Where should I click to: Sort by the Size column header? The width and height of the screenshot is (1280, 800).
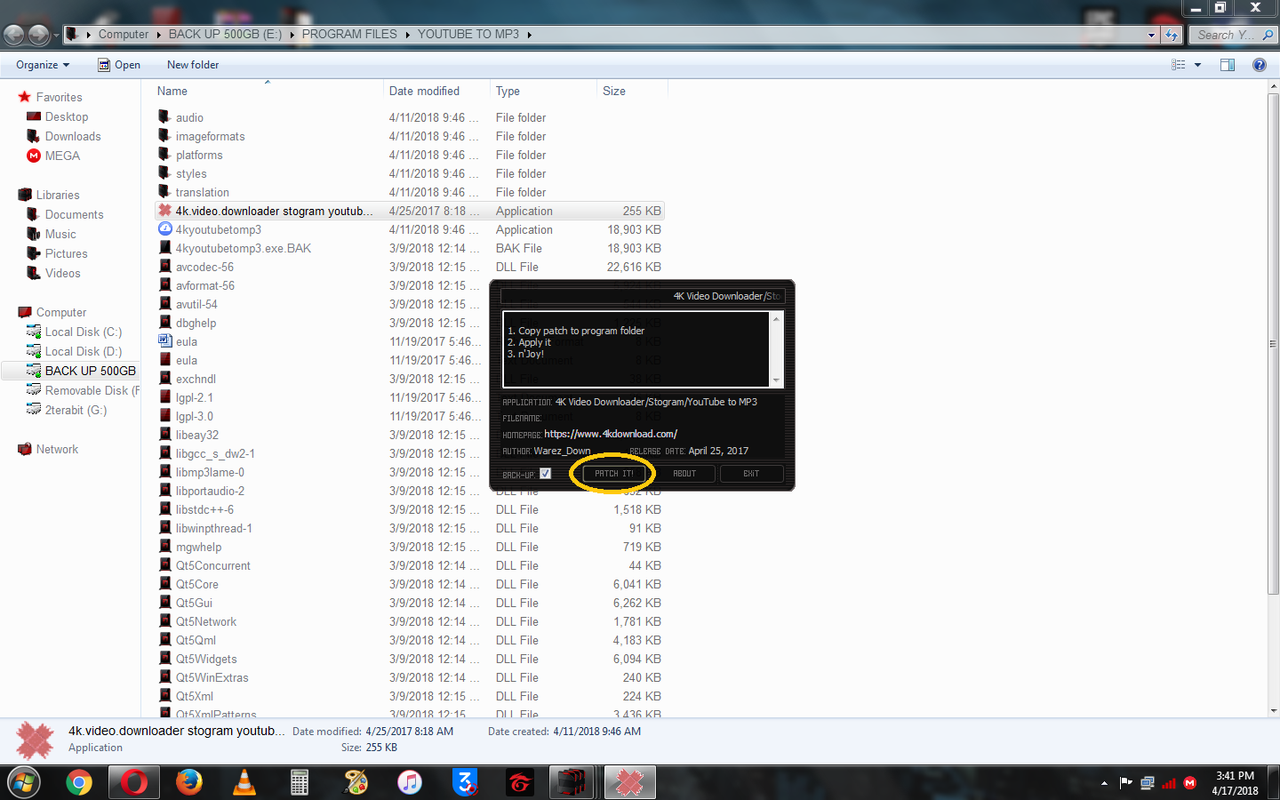click(614, 91)
